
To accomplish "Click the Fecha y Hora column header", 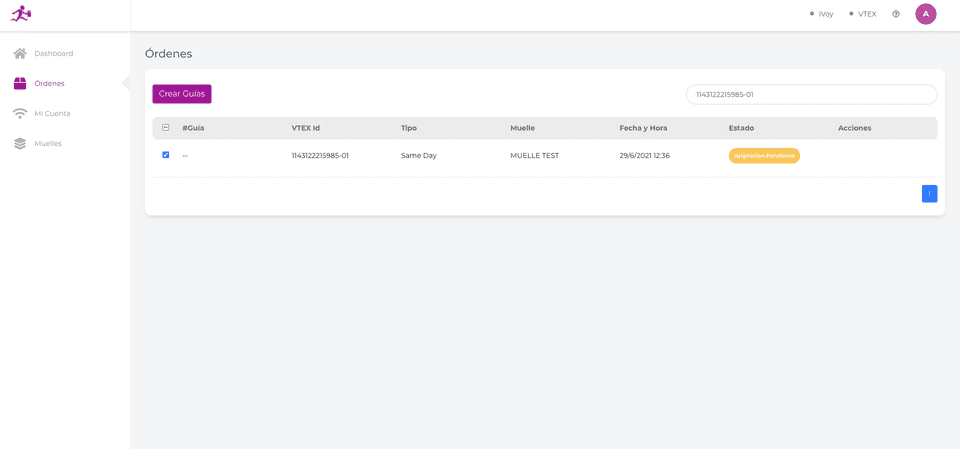I will tap(643, 128).
